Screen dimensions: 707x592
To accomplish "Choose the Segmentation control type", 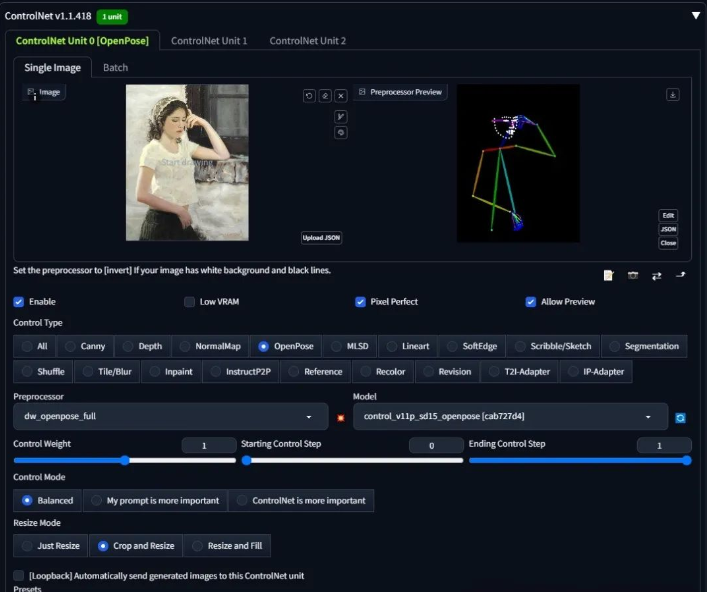I will pos(644,346).
